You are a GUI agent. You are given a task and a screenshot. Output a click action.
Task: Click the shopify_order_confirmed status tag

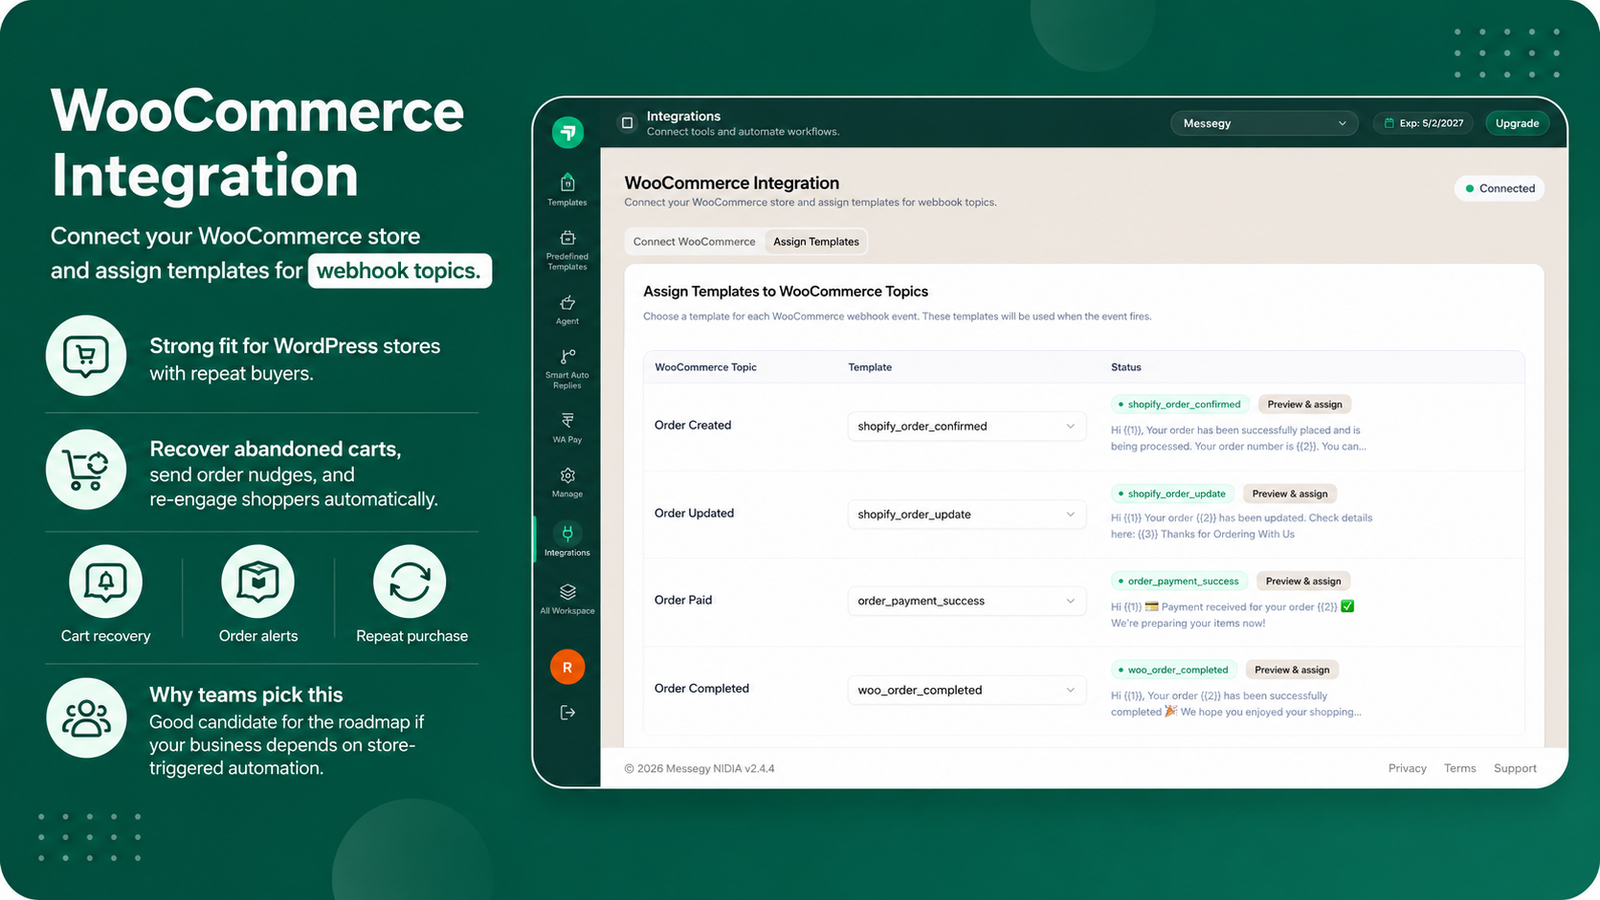tap(1180, 404)
